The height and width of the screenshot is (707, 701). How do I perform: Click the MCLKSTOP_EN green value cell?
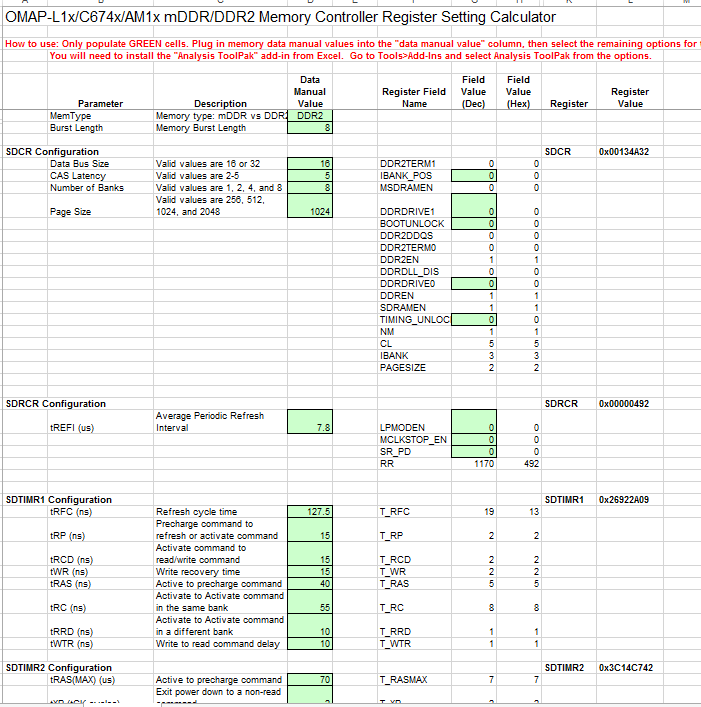coord(474,440)
